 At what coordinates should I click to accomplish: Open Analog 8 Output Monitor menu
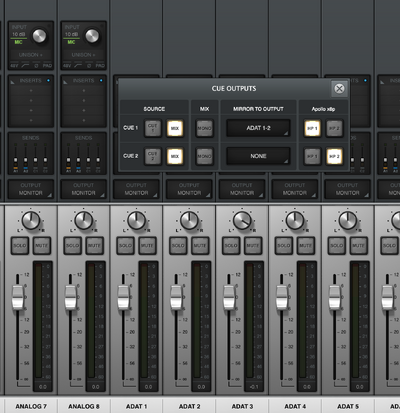[84, 189]
